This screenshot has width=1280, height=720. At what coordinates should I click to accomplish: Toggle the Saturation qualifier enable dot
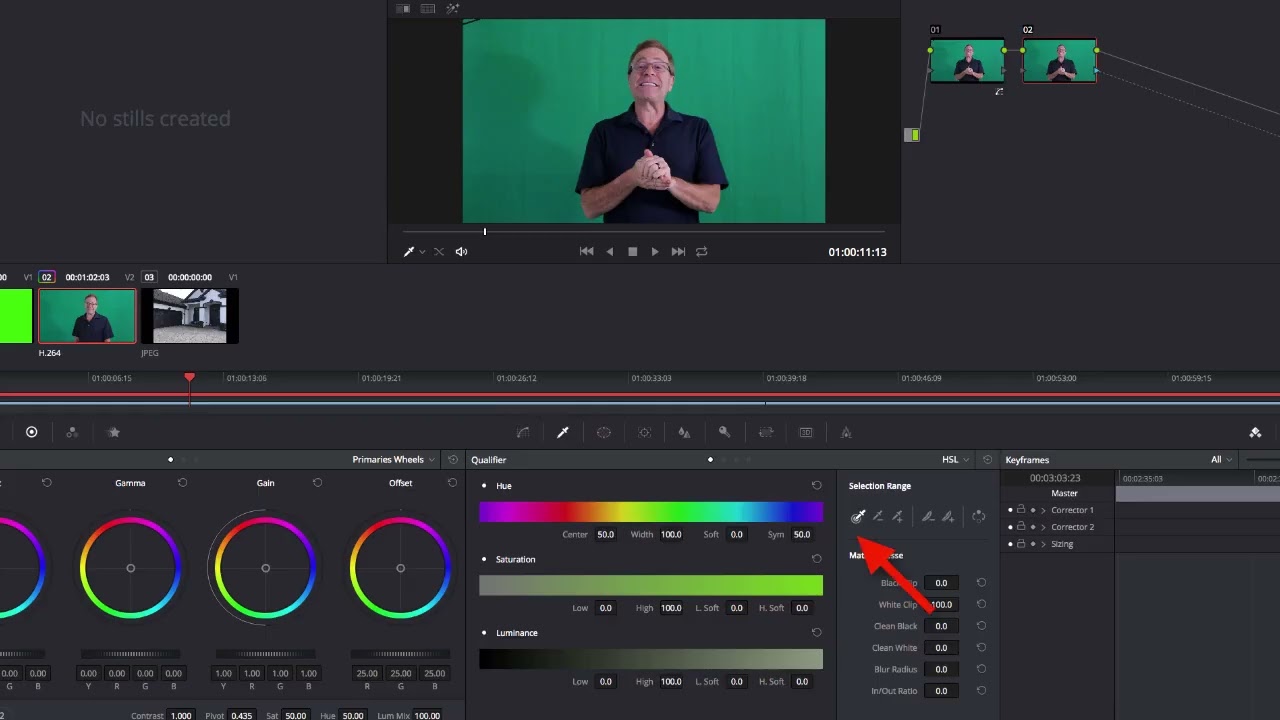click(484, 559)
